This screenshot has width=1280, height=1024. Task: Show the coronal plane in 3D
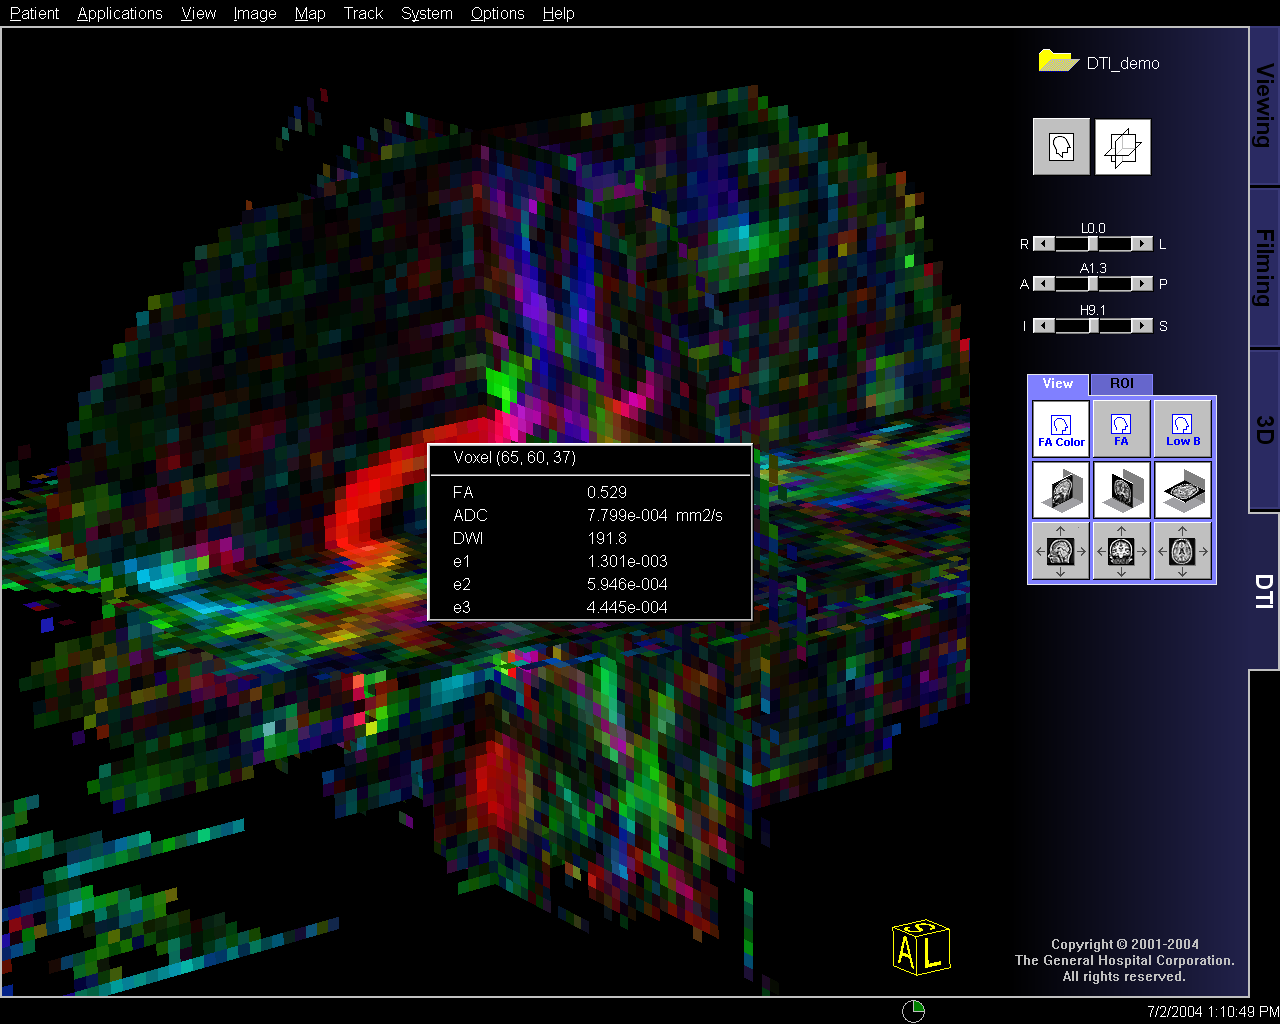[x=1121, y=490]
